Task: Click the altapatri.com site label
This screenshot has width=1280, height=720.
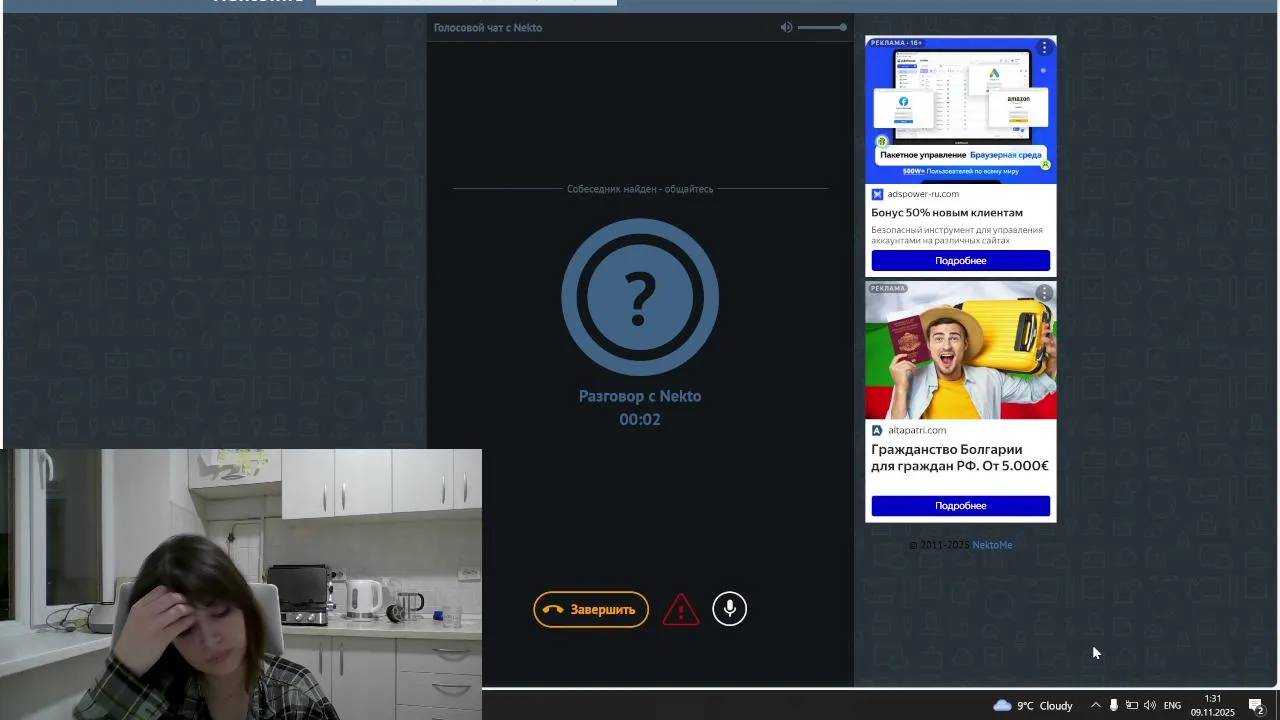Action: tap(917, 430)
